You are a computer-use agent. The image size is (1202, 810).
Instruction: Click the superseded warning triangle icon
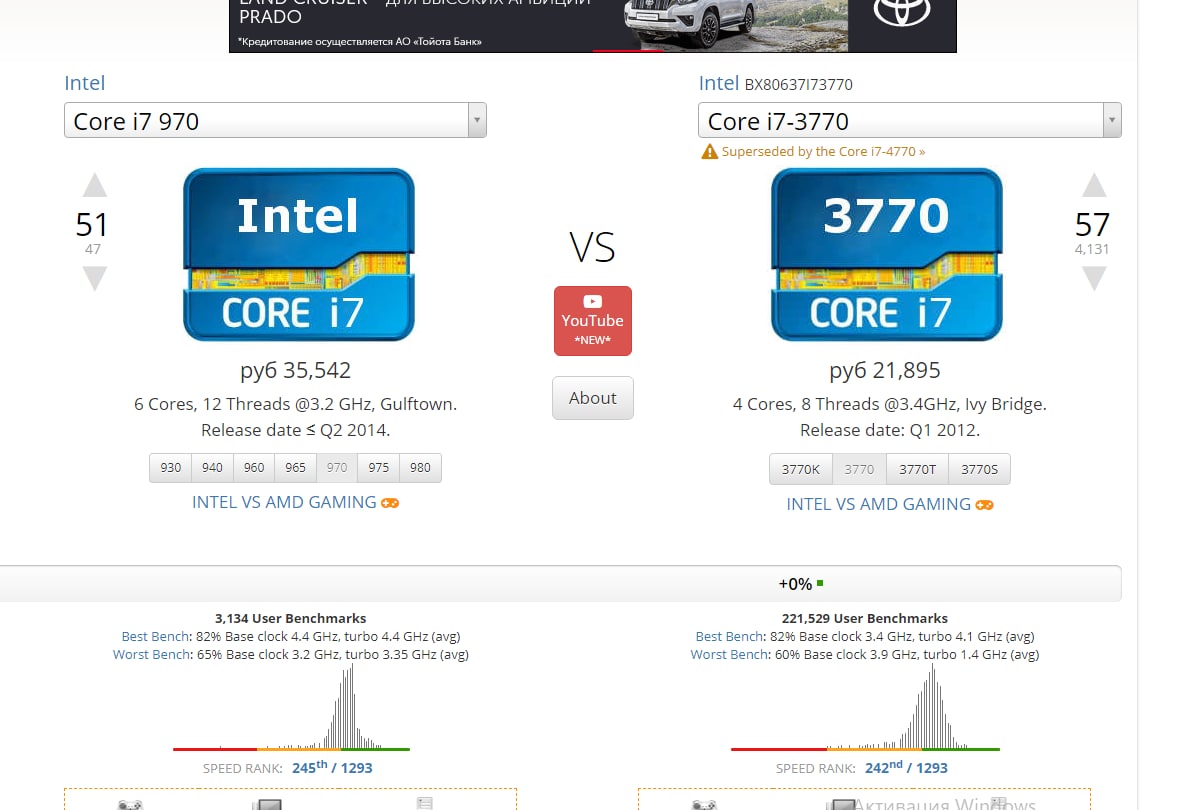[709, 152]
